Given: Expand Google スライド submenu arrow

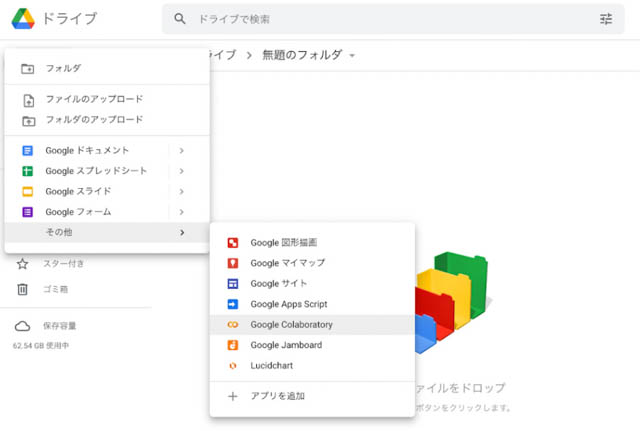Looking at the screenshot, I should 182,191.
